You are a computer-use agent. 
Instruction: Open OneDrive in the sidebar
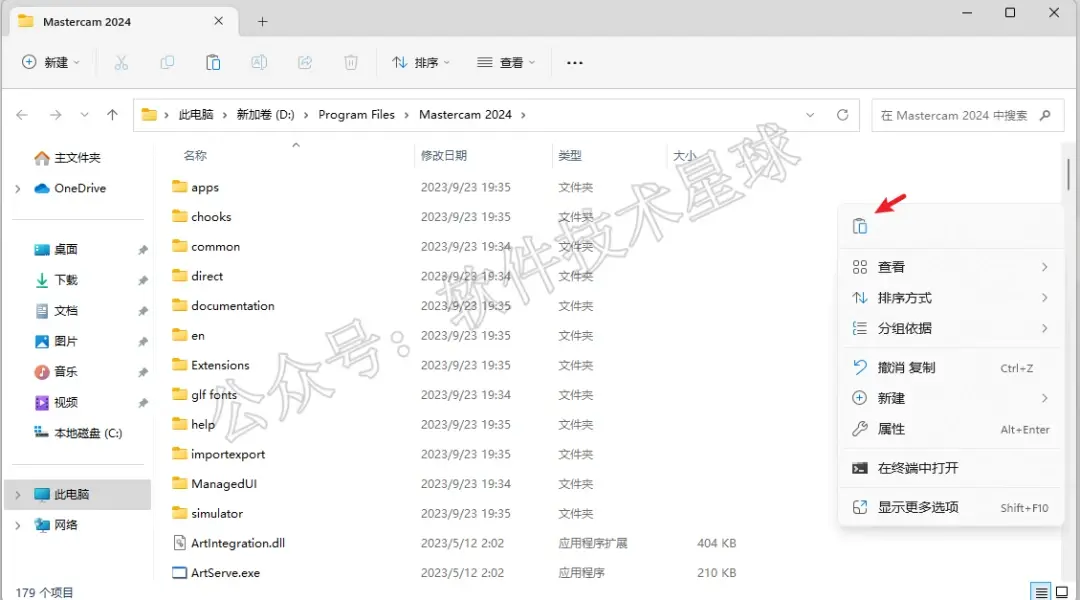[x=70, y=188]
